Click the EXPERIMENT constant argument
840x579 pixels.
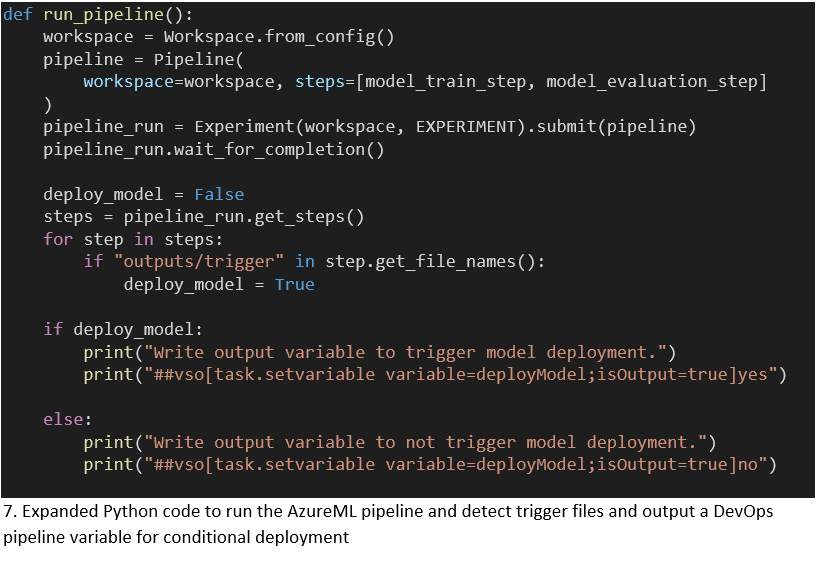click(465, 126)
